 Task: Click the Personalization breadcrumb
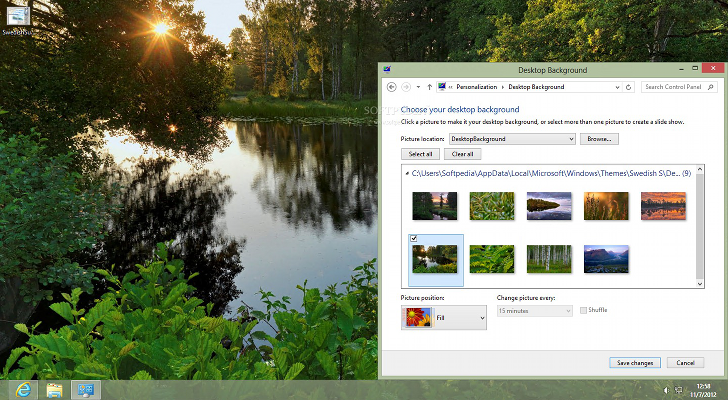pos(476,87)
